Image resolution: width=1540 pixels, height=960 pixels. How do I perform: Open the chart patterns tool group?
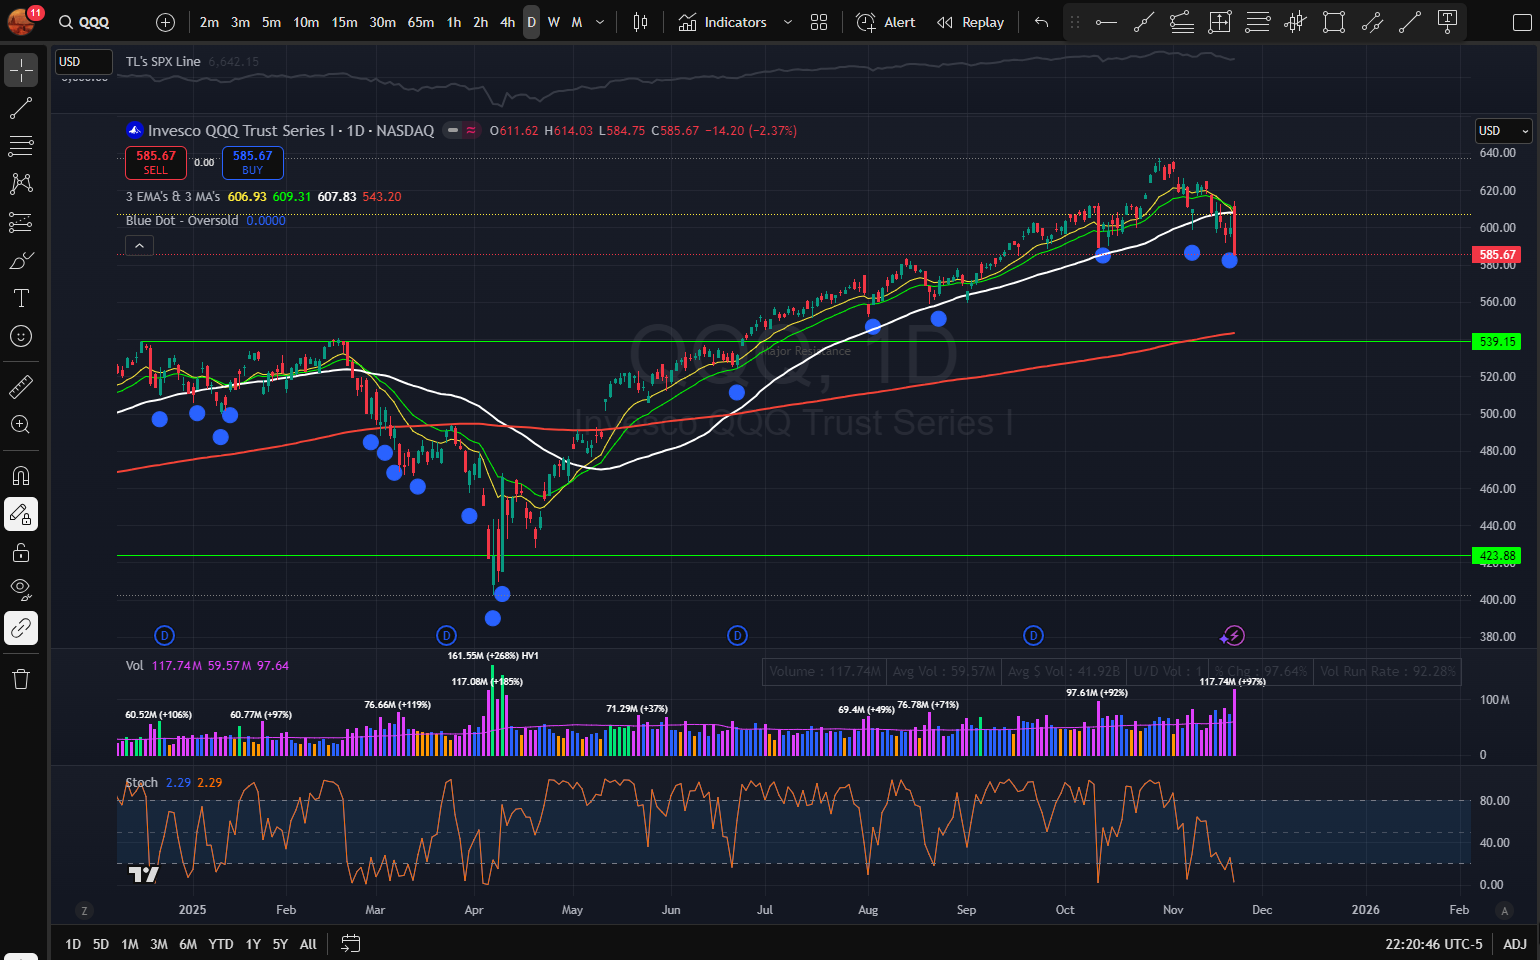click(21, 184)
